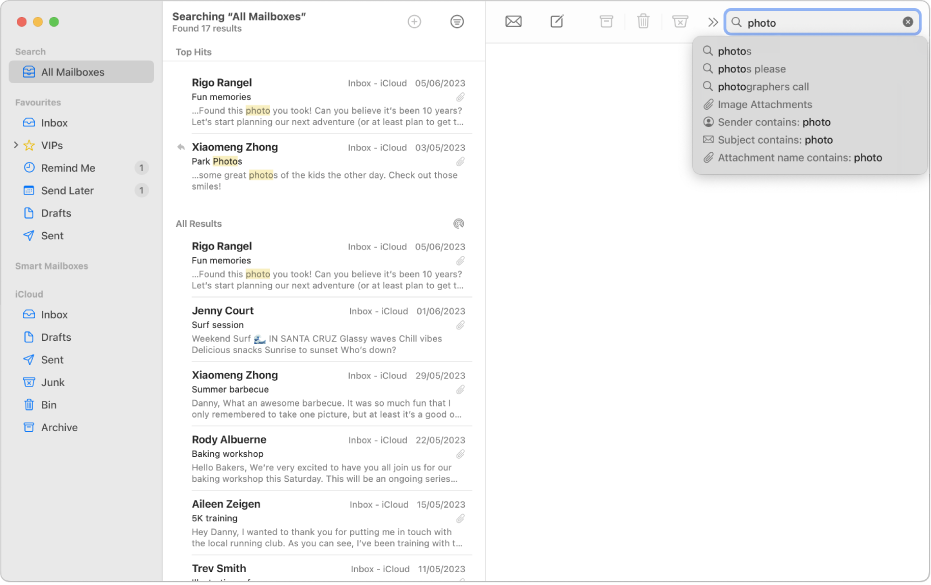Click the Archive message toolbar icon
The image size is (931, 585).
(606, 21)
